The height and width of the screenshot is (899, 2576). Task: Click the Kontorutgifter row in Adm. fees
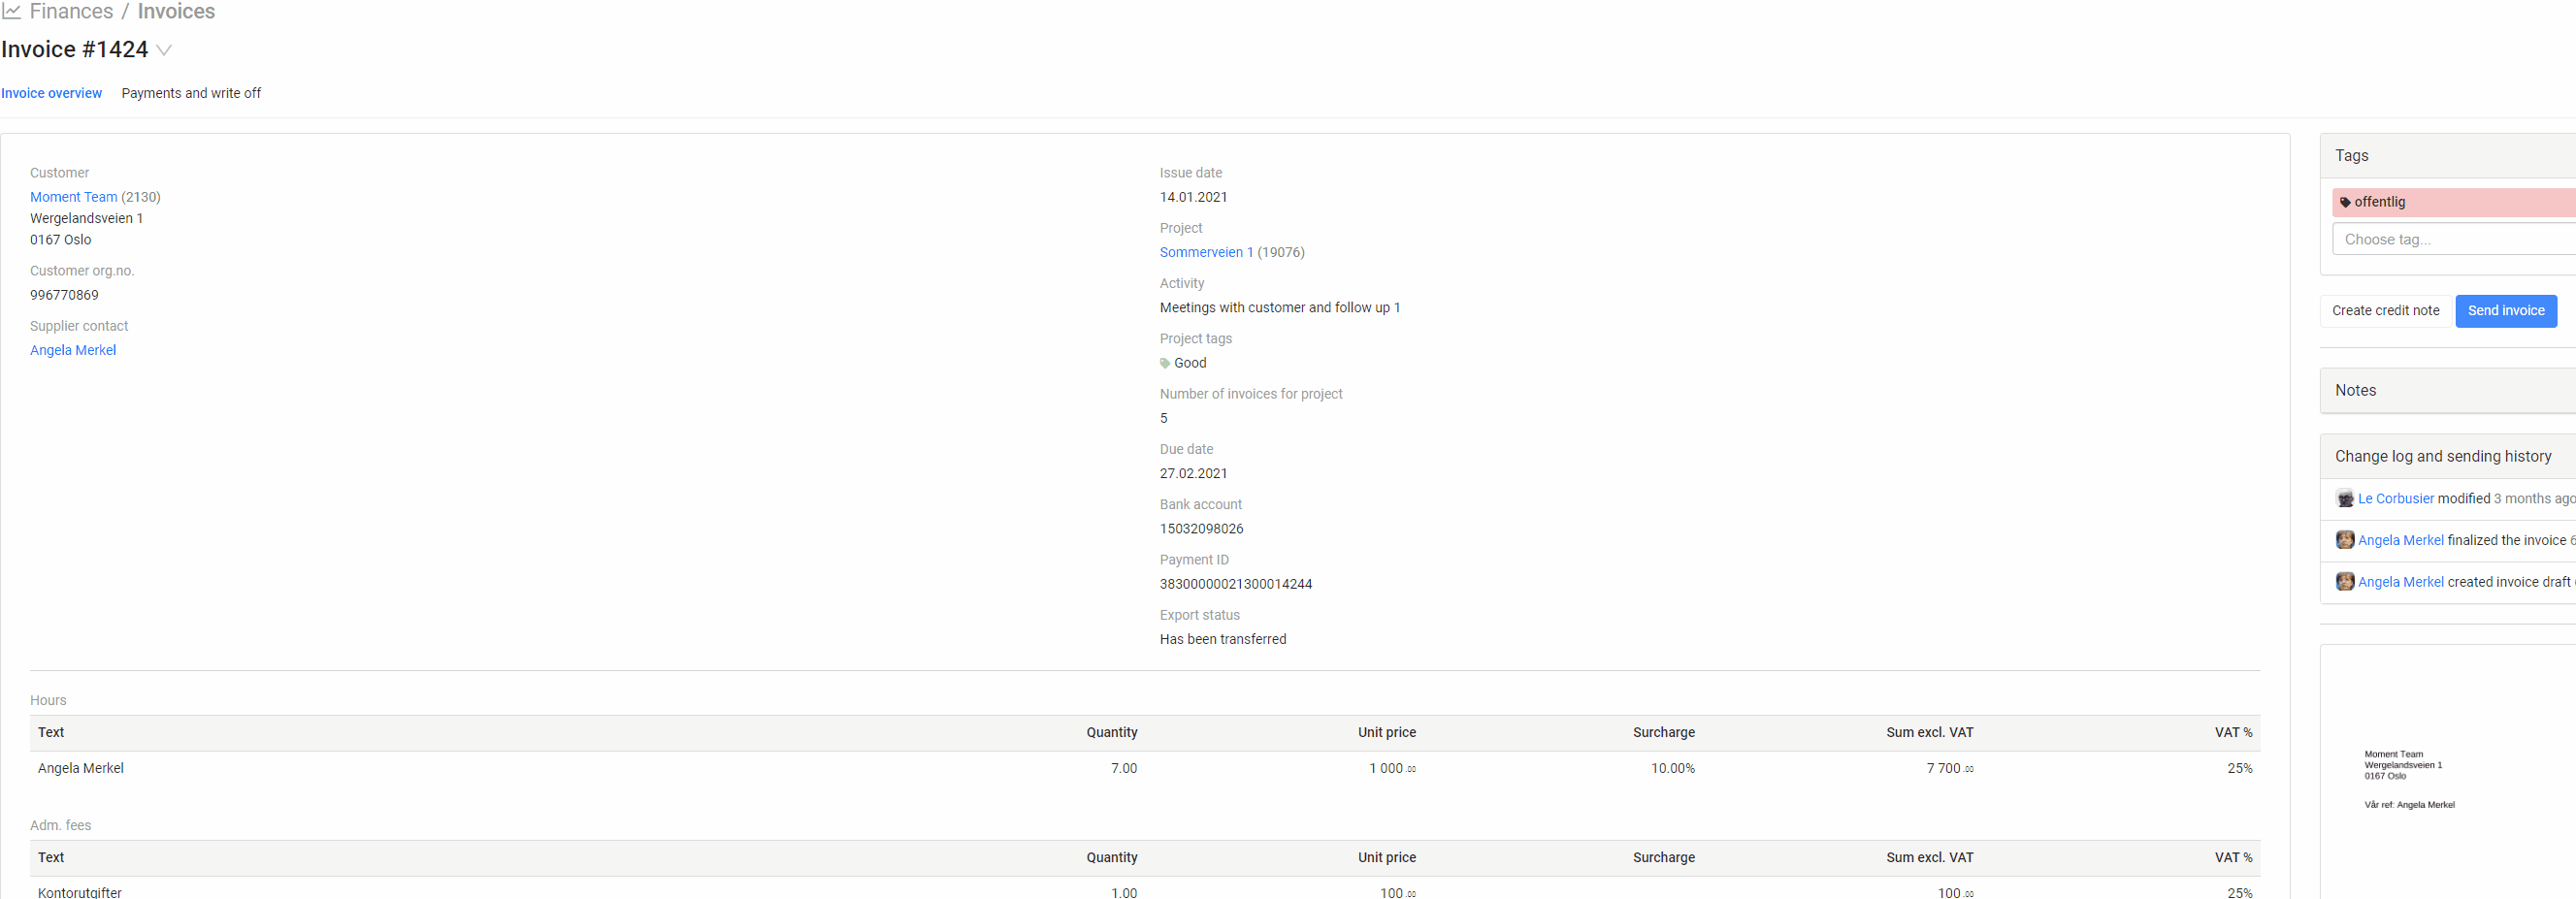1144,889
